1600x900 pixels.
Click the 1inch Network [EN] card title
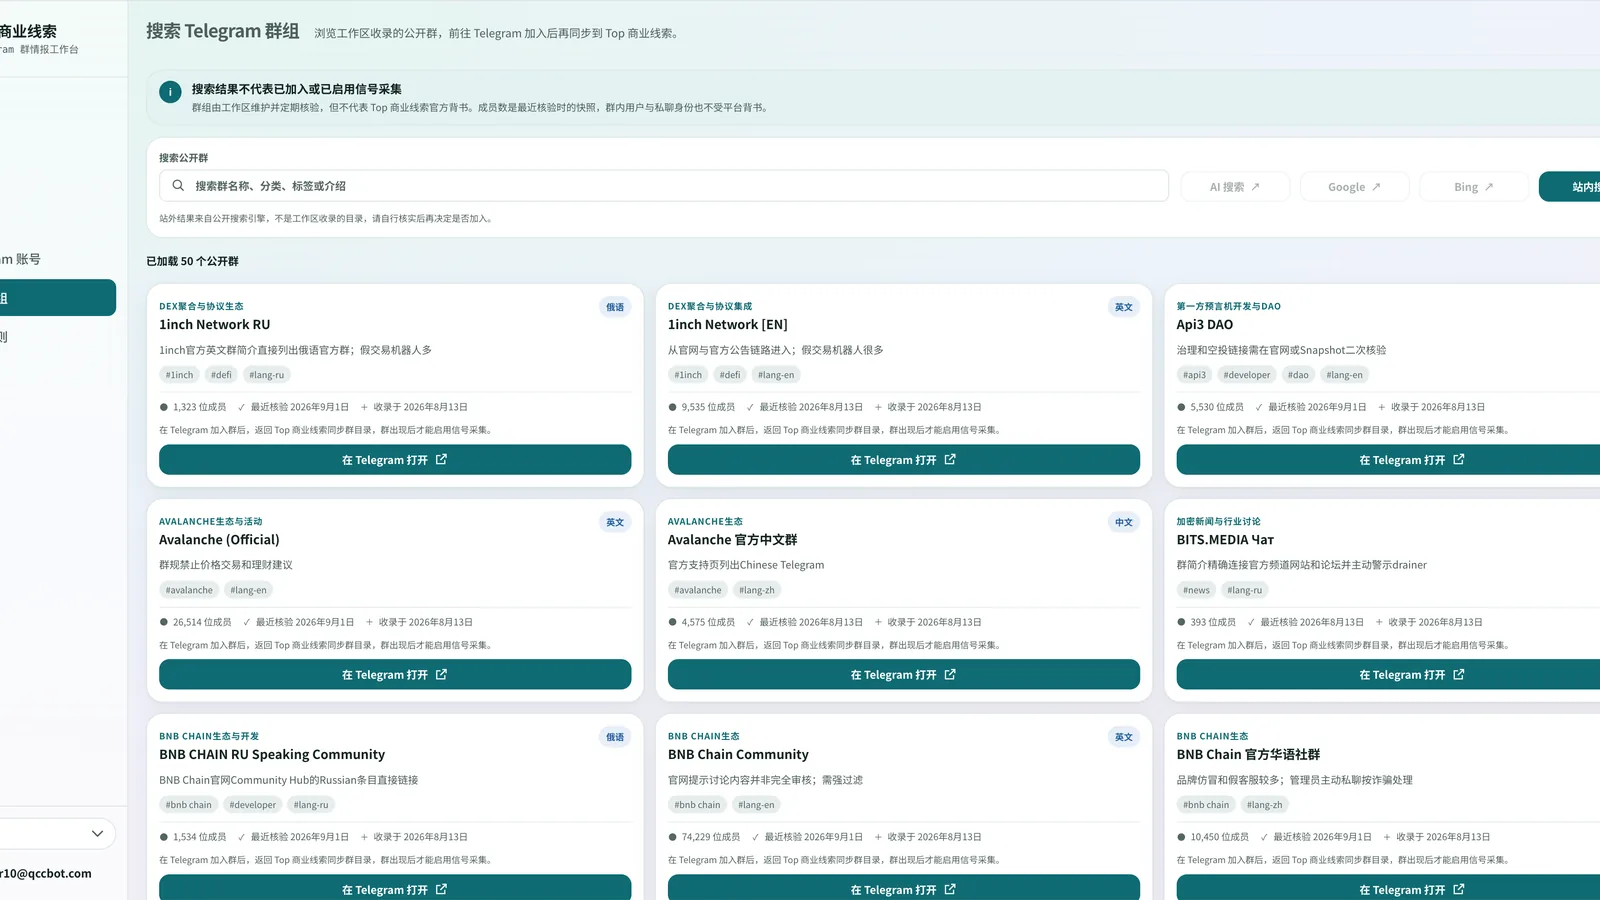tap(728, 325)
